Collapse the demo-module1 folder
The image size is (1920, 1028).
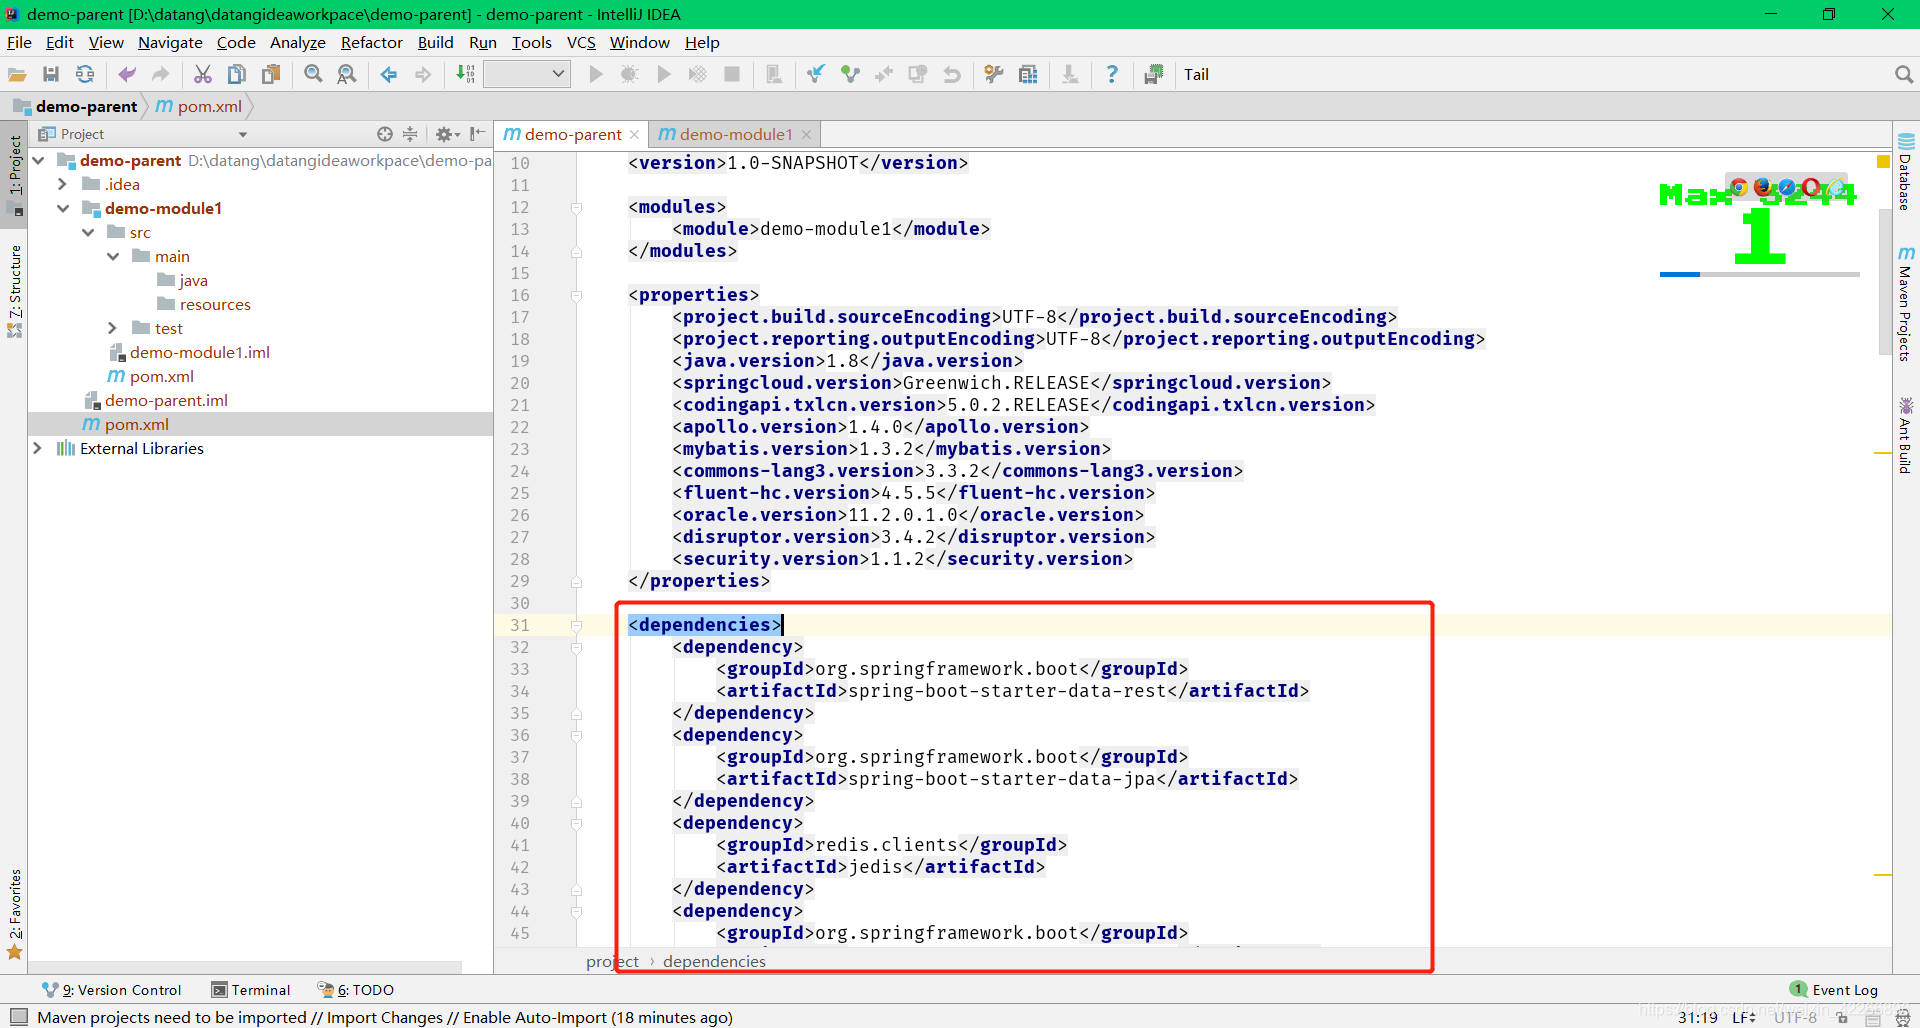pos(63,208)
